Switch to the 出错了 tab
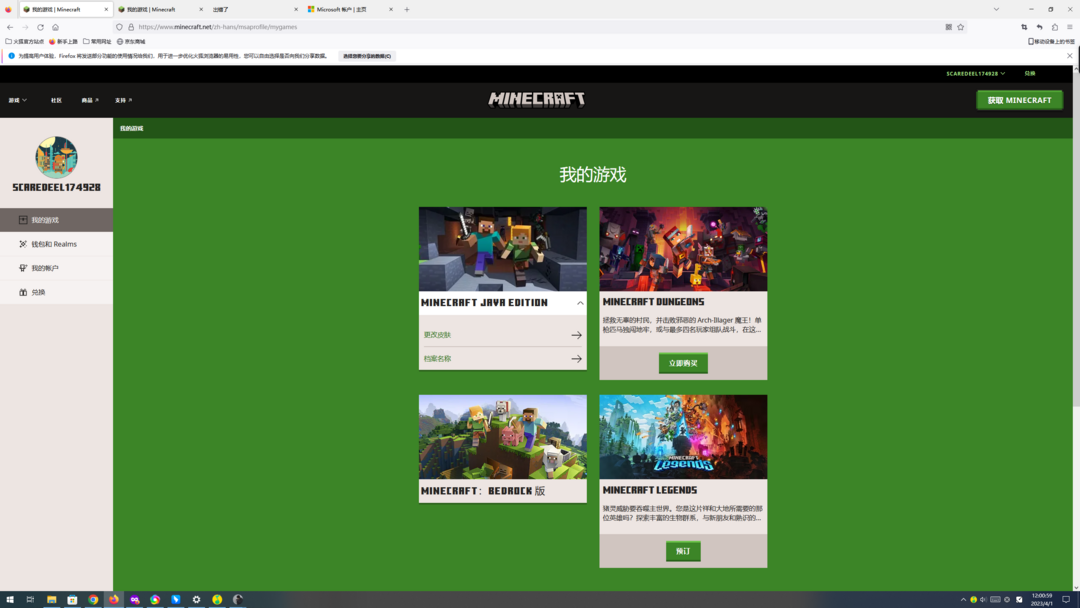This screenshot has width=1080, height=608. click(254, 9)
